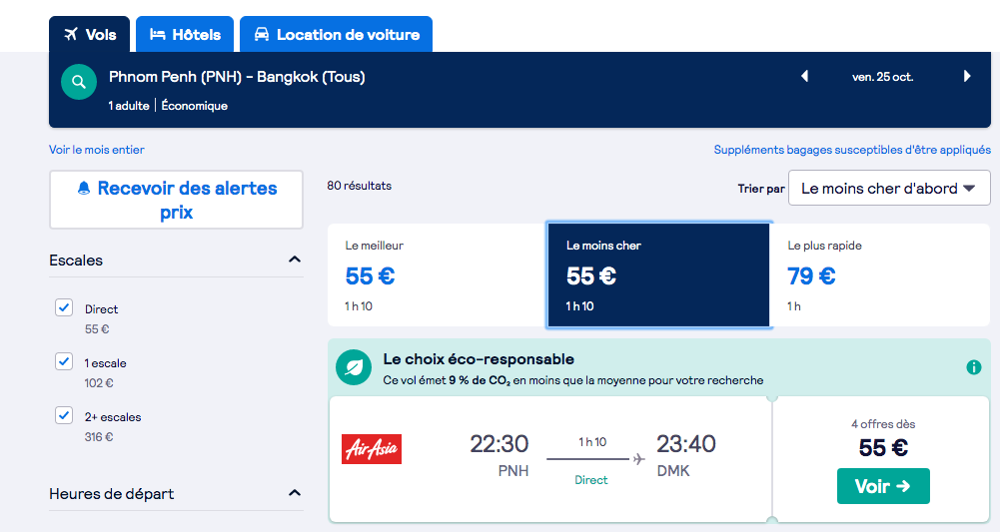
Task: Toggle the 2+ escales checkbox
Action: (x=64, y=415)
